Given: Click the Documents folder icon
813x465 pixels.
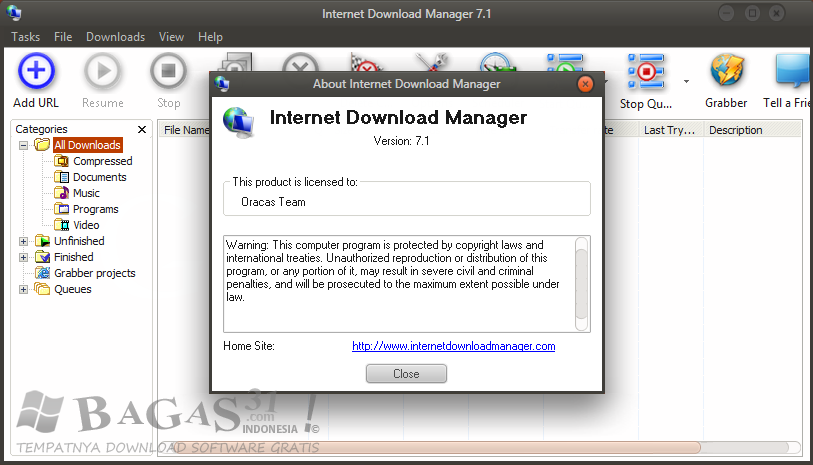Looking at the screenshot, I should [x=62, y=177].
